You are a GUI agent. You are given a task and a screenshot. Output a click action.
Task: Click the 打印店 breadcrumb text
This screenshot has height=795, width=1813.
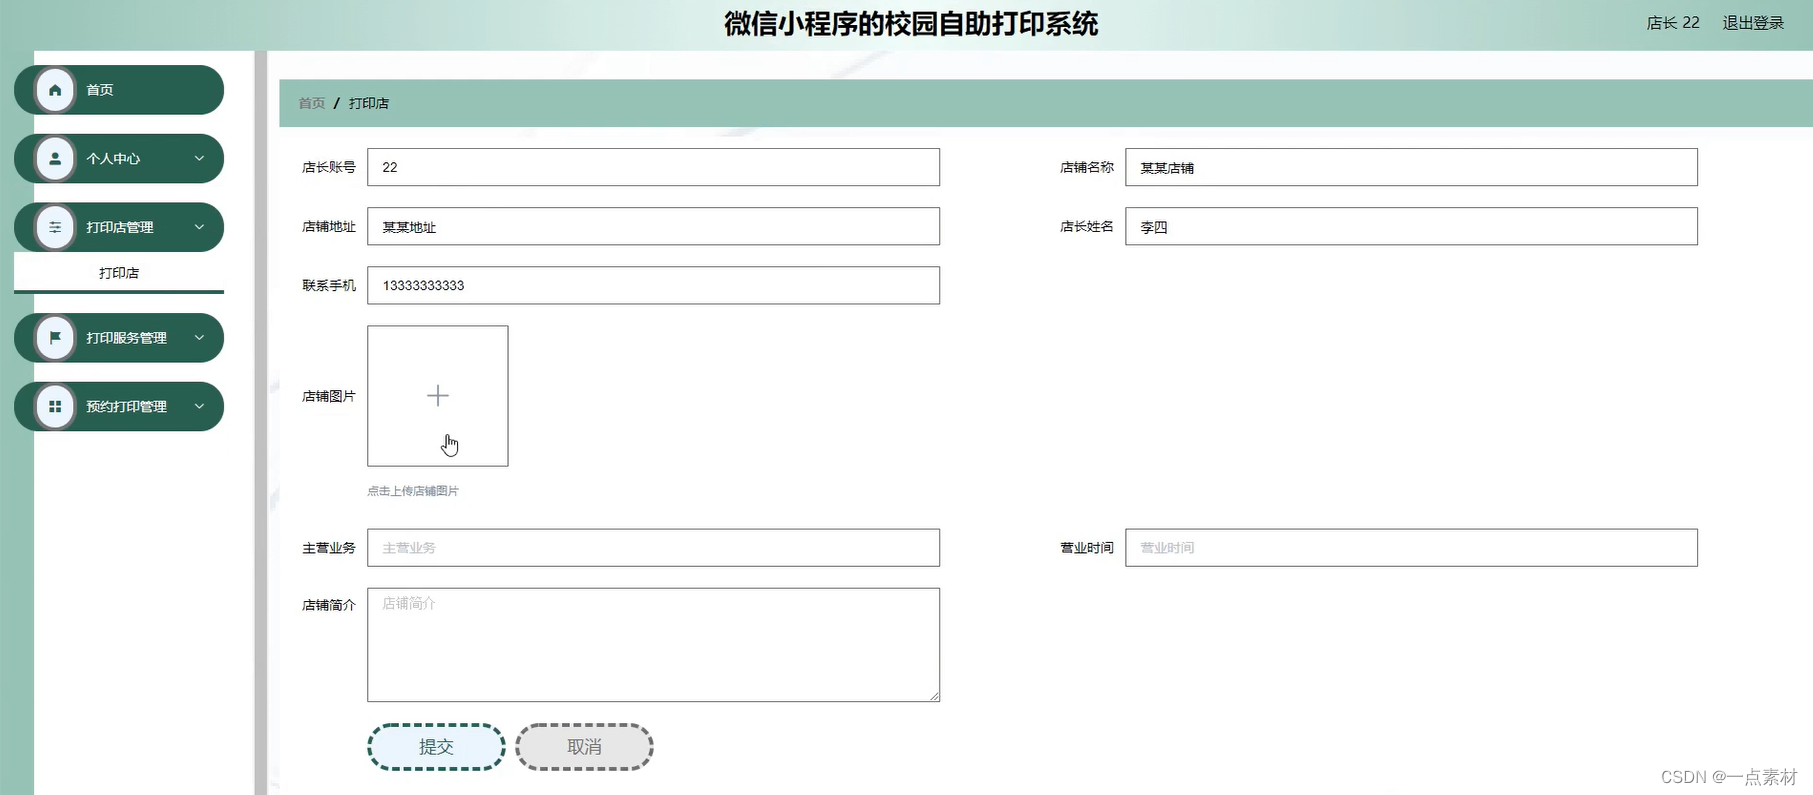pos(369,103)
